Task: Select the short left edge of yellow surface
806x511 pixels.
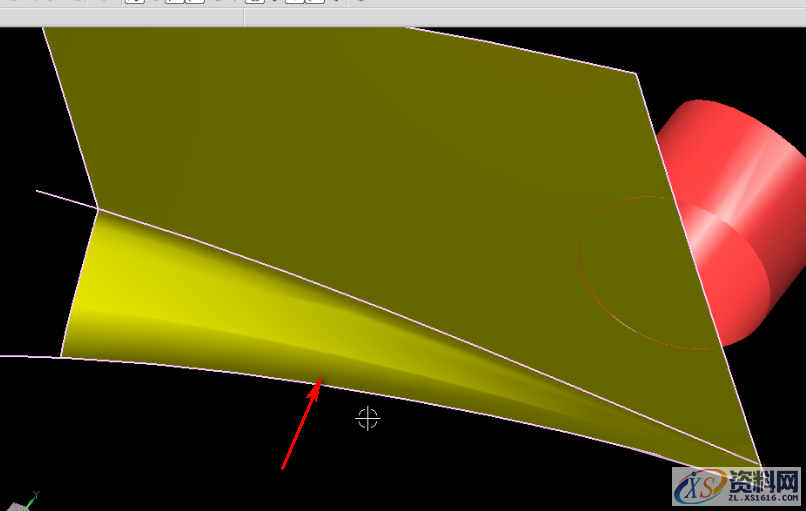Action: (78, 283)
